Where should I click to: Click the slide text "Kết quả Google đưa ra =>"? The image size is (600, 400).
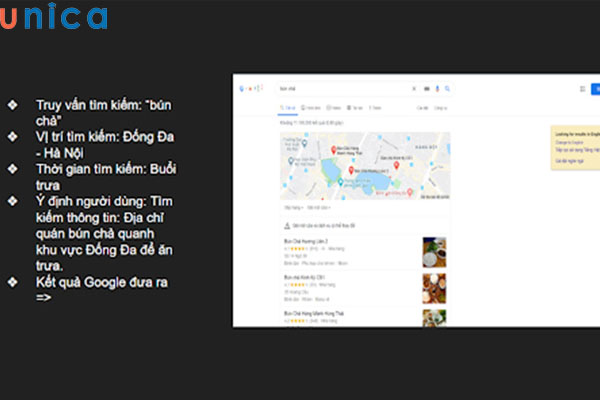click(102, 289)
